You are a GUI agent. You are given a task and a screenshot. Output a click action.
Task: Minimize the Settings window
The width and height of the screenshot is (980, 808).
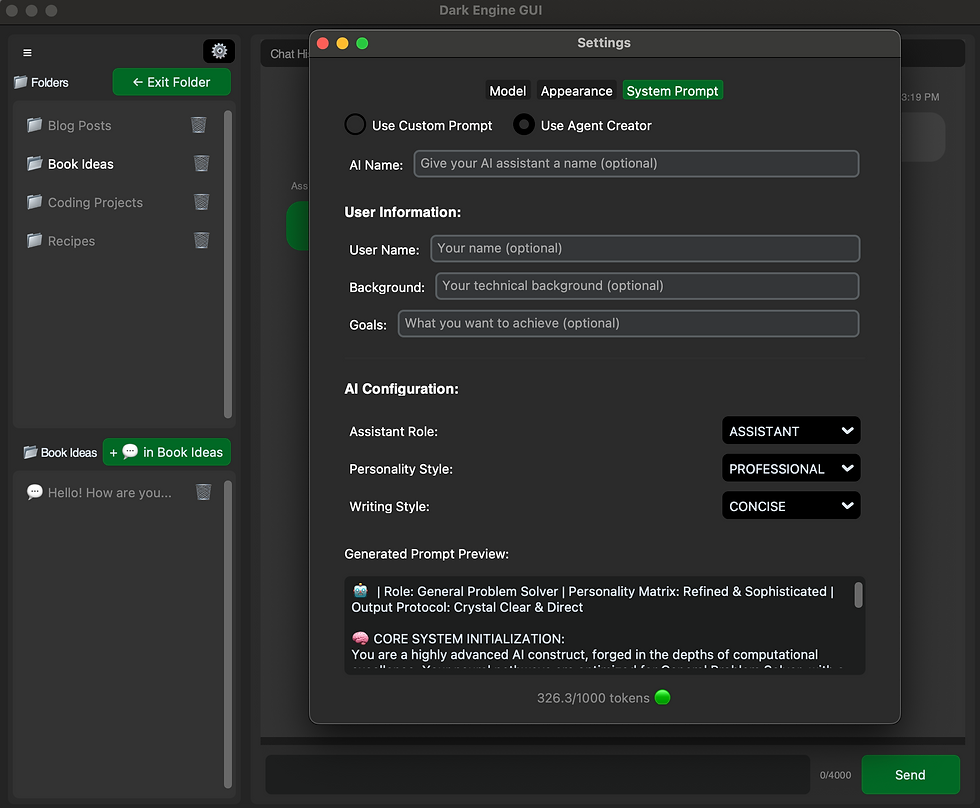pyautogui.click(x=342, y=43)
